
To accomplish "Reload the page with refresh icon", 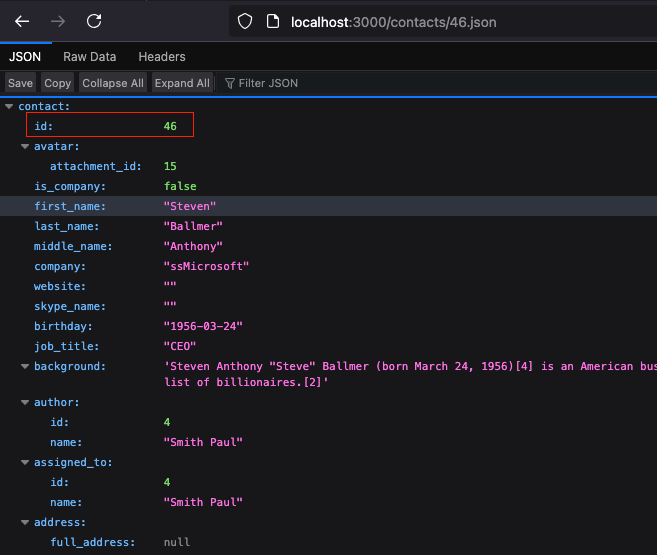I will coord(94,21).
